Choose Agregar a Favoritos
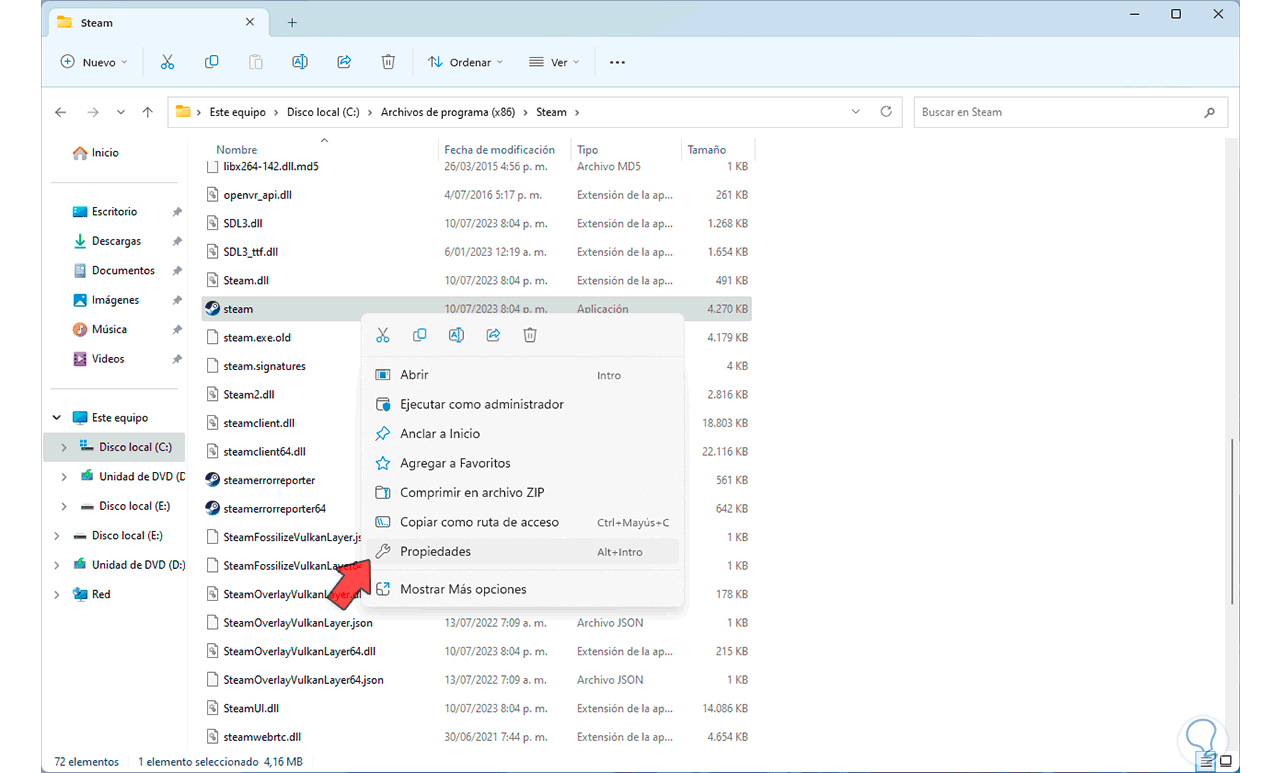The width and height of the screenshot is (1281, 773). pyautogui.click(x=521, y=463)
